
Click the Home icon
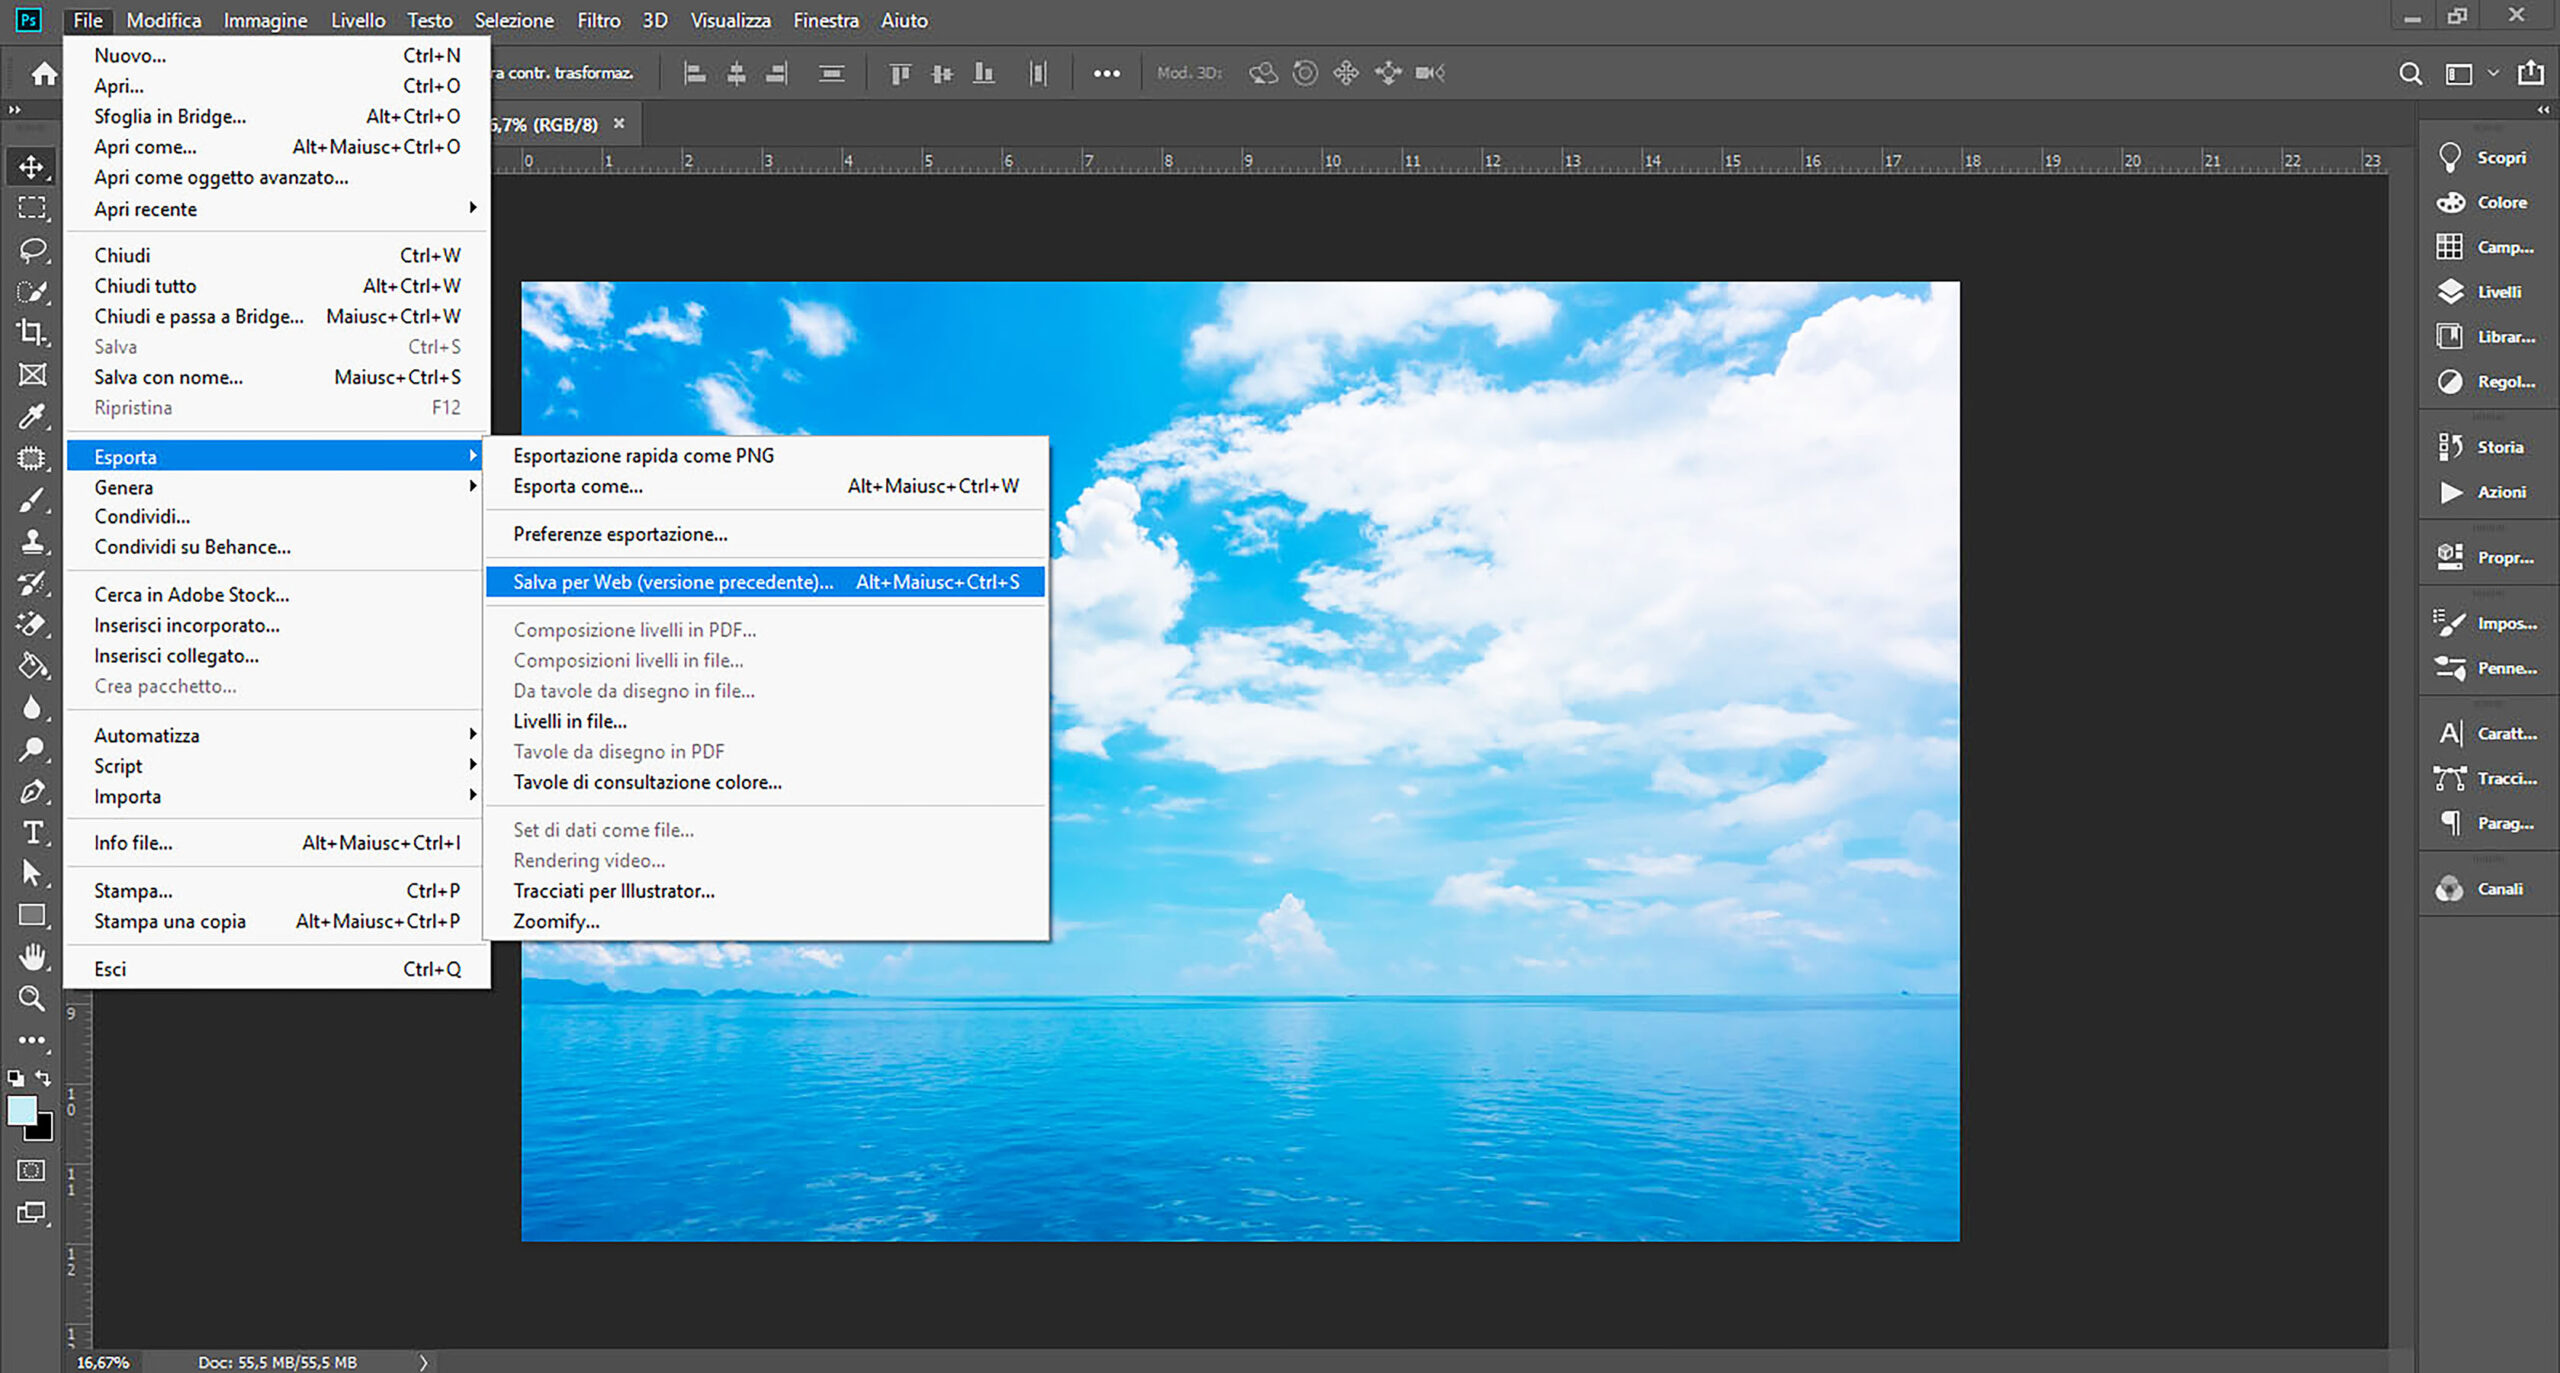click(43, 73)
